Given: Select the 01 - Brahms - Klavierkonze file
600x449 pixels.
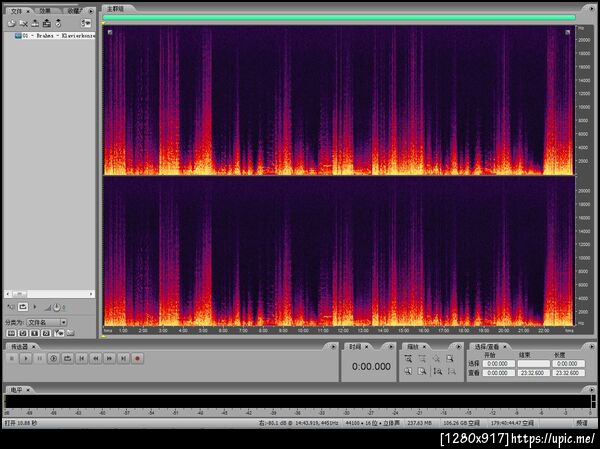Looking at the screenshot, I should pos(55,36).
